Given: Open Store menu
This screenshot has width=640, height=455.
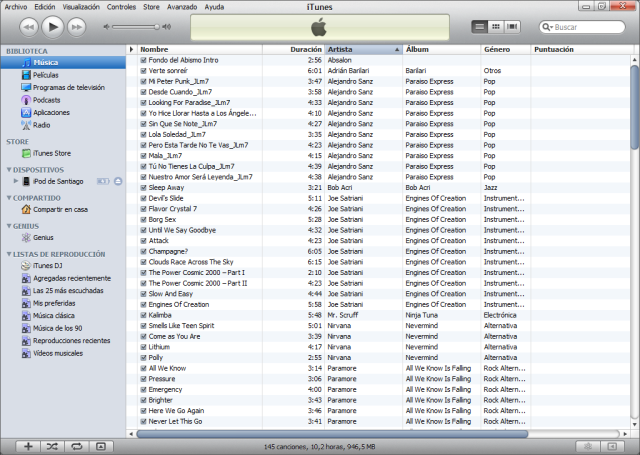Looking at the screenshot, I should [151, 7].
